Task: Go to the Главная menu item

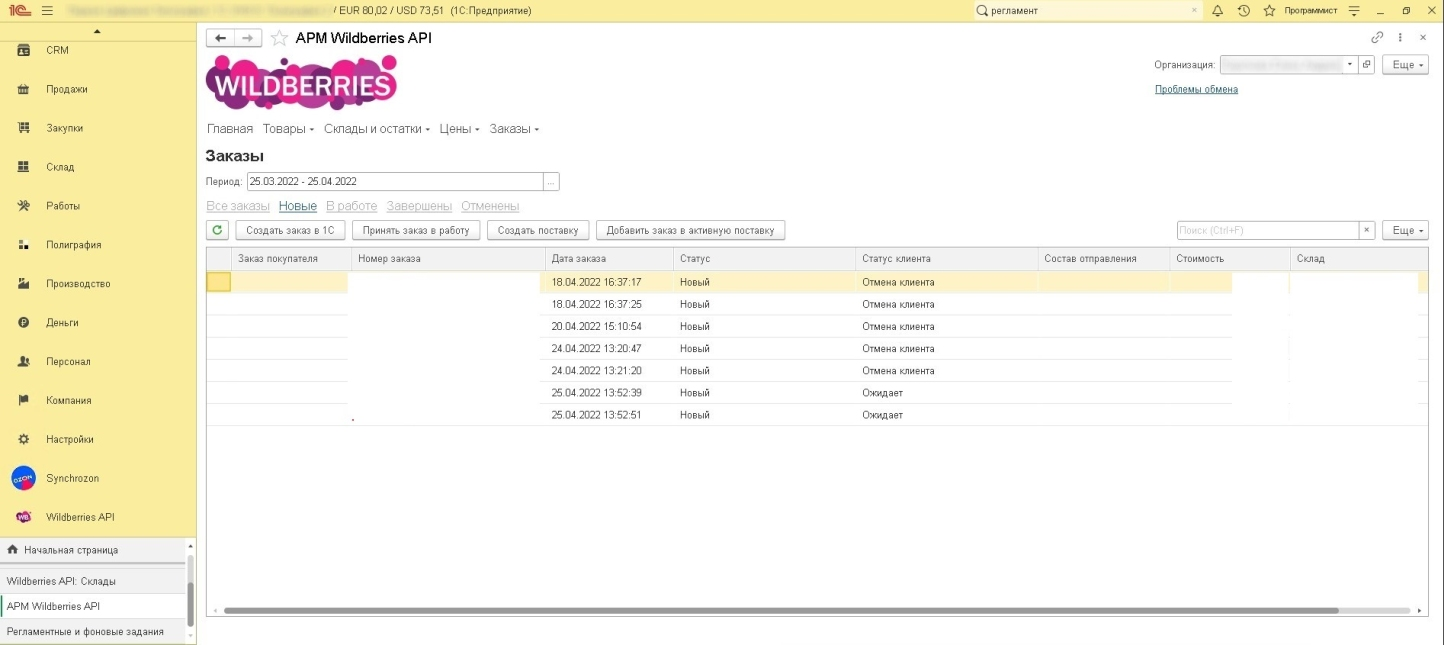Action: pos(230,129)
